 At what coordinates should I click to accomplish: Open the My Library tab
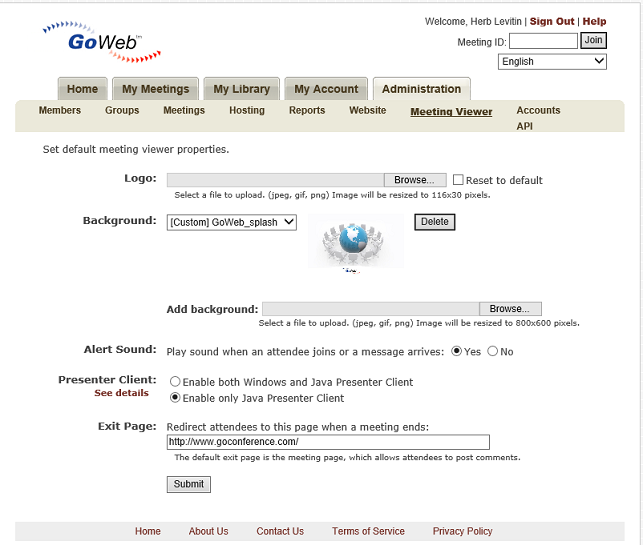241,89
